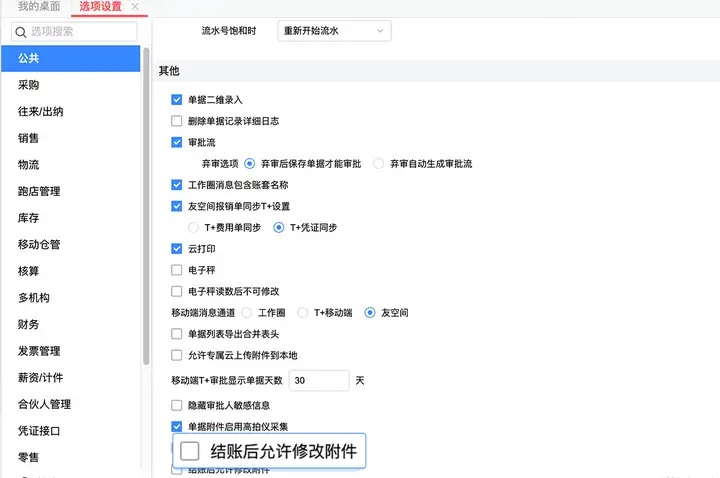Check the 电子秤 option

pyautogui.click(x=176, y=270)
